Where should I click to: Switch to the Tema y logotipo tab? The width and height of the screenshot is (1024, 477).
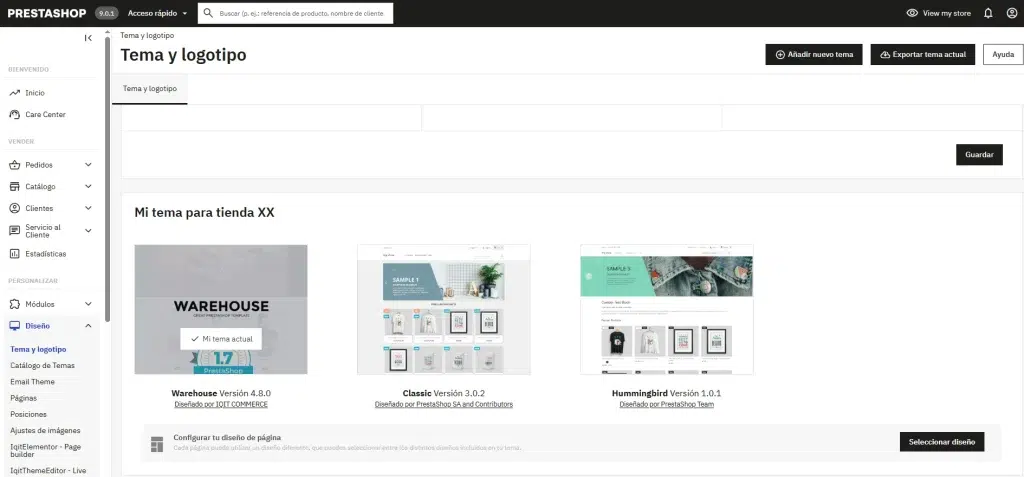150,88
